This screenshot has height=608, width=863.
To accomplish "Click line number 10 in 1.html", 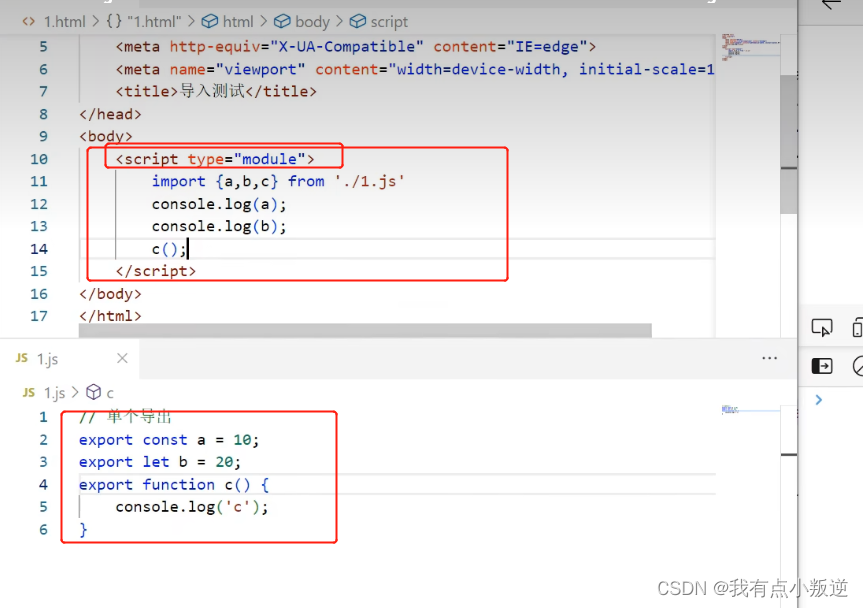I will click(x=39, y=160).
